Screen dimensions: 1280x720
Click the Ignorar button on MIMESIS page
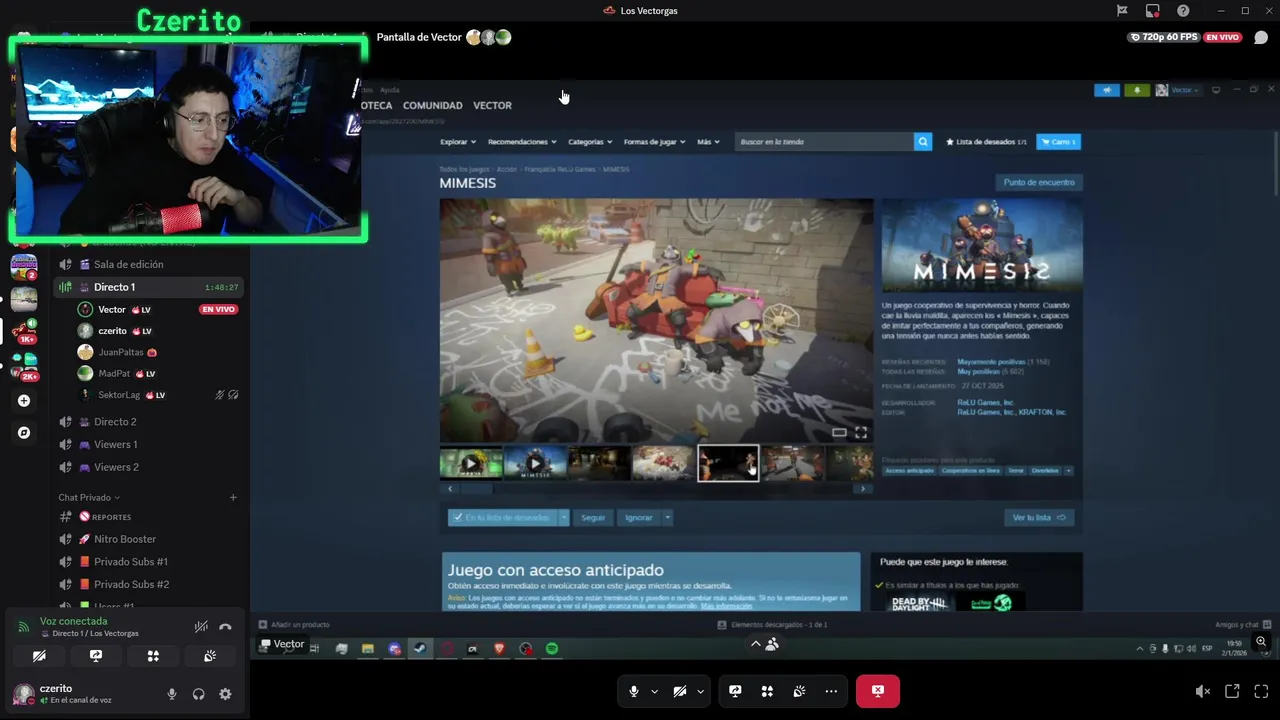click(x=638, y=517)
